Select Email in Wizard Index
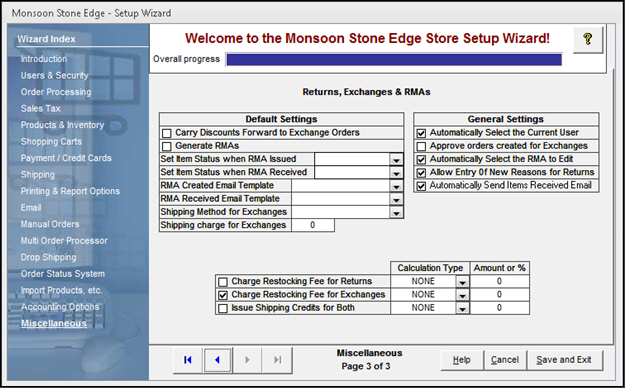The width and height of the screenshot is (625, 388). click(31, 208)
